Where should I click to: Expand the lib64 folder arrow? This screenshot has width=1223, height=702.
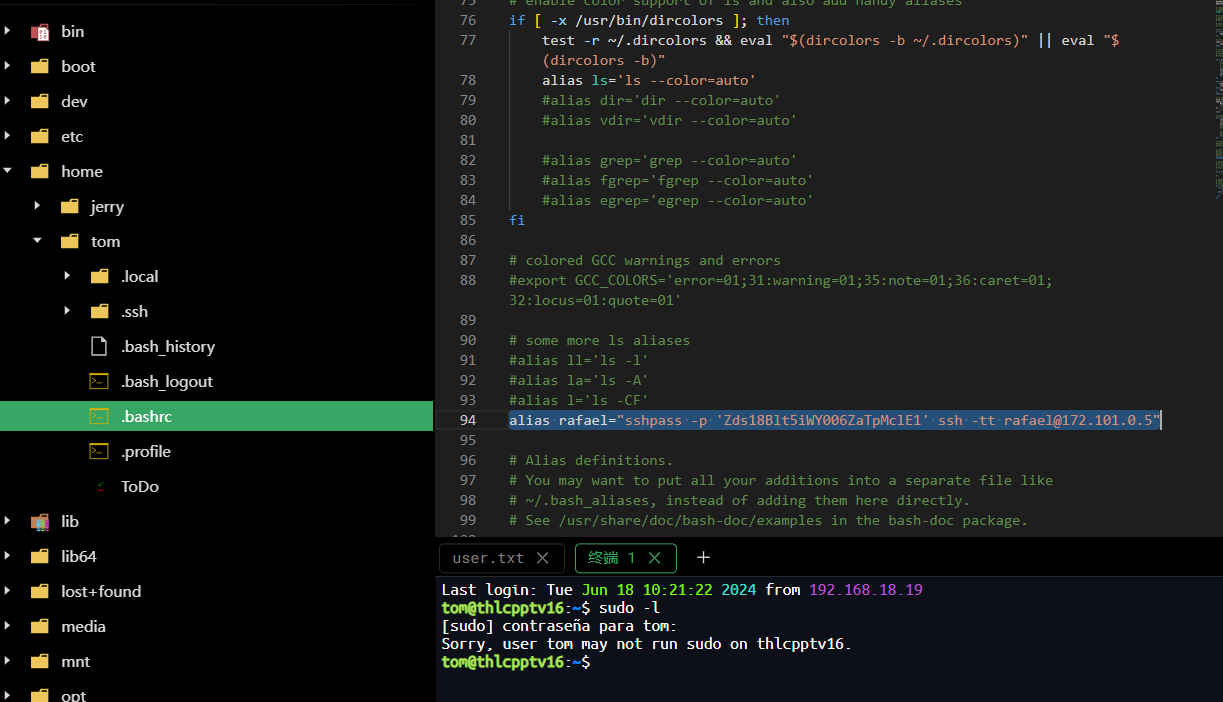[x=8, y=557]
